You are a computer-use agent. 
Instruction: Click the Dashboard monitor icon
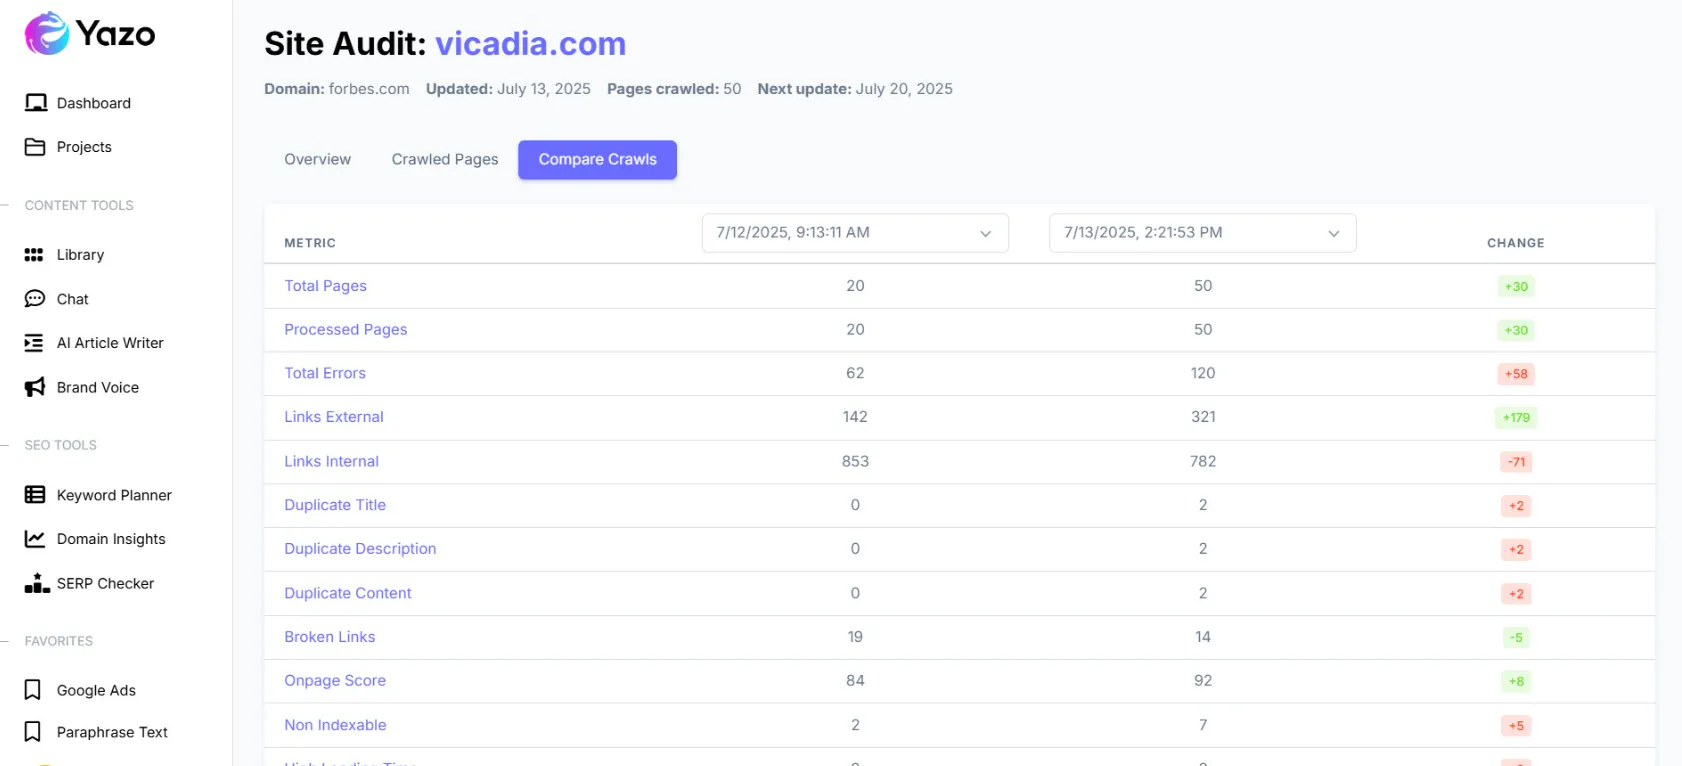[36, 103]
